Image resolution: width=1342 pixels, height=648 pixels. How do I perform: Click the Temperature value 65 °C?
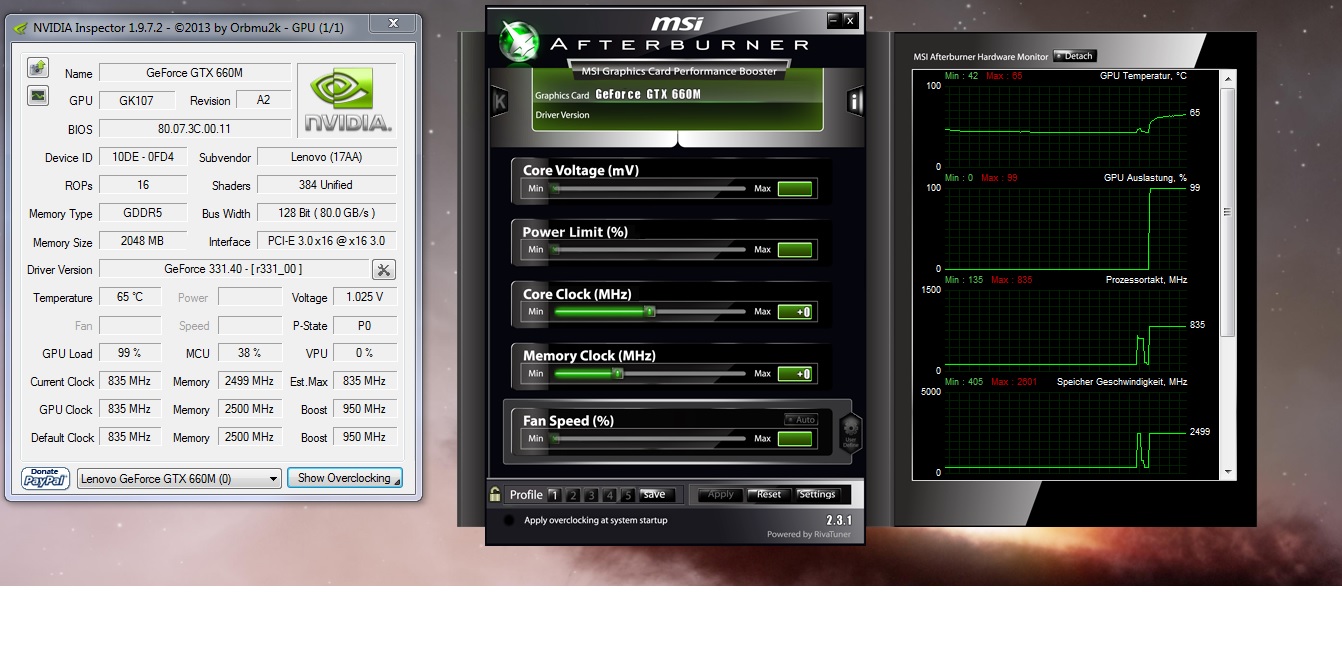pos(130,297)
